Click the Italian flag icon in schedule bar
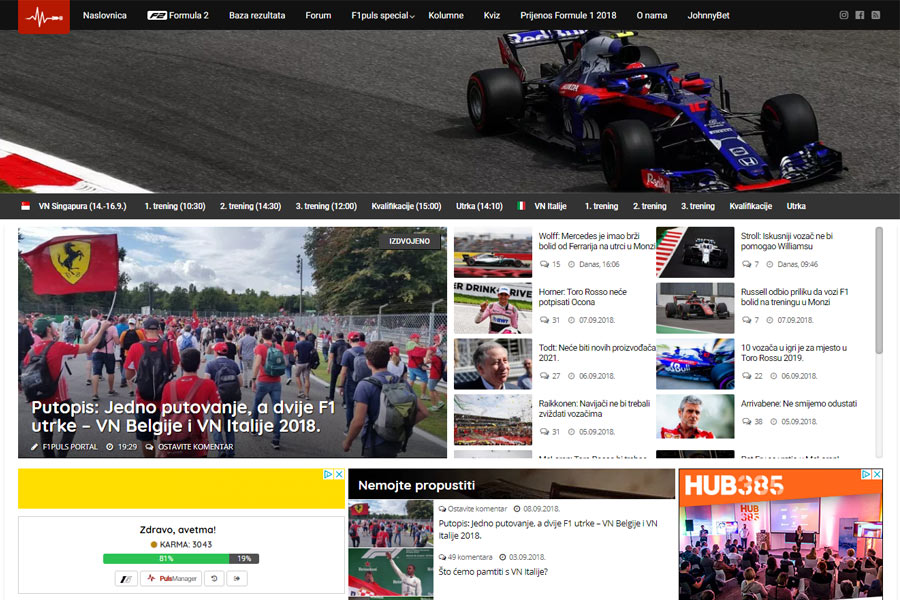 click(521, 206)
